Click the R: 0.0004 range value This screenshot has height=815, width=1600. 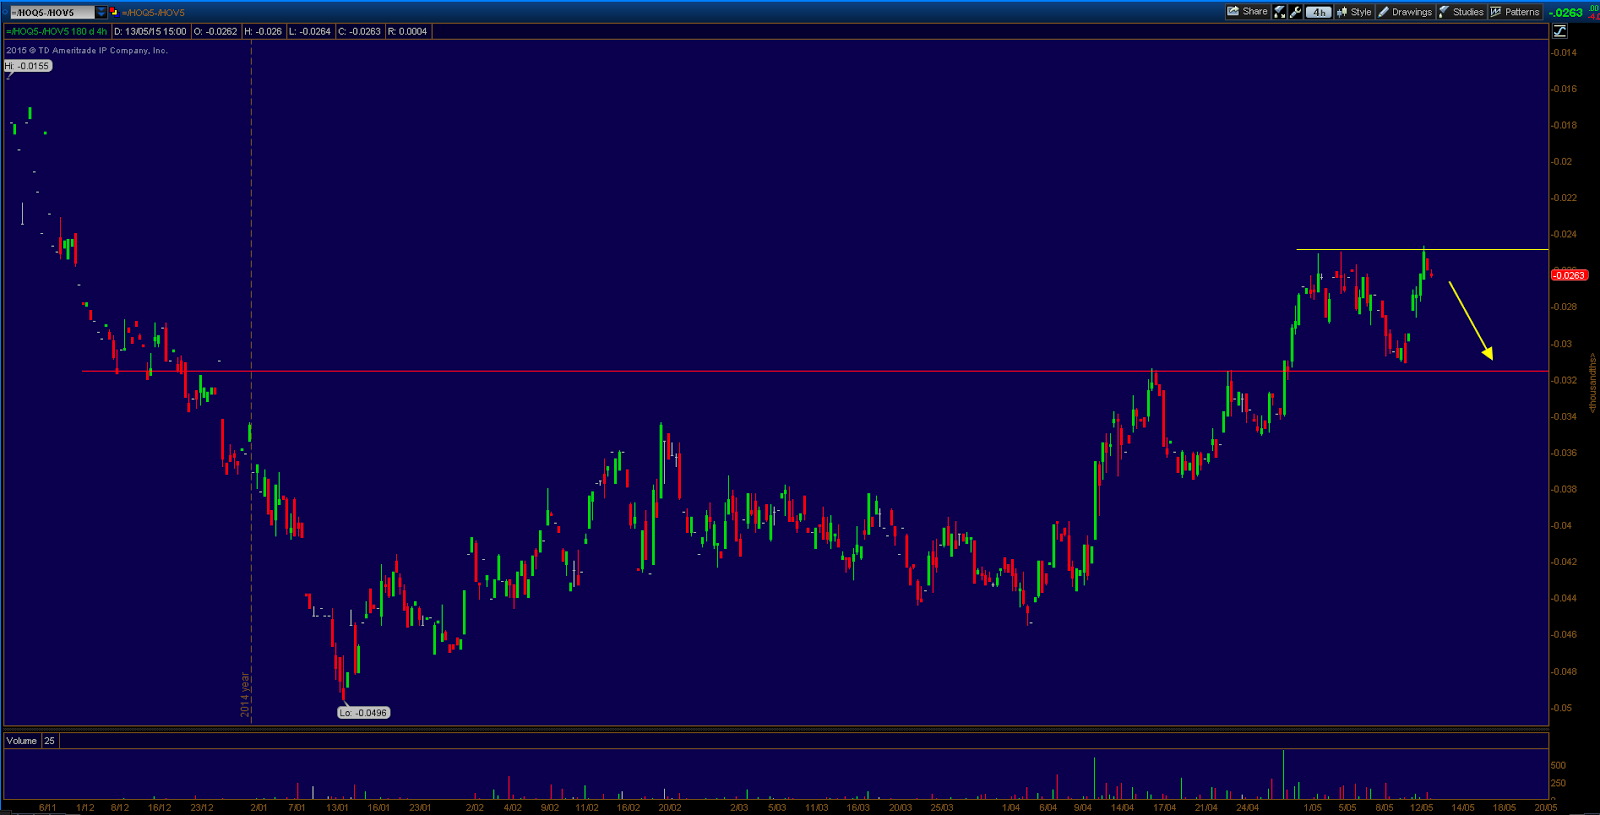click(407, 32)
